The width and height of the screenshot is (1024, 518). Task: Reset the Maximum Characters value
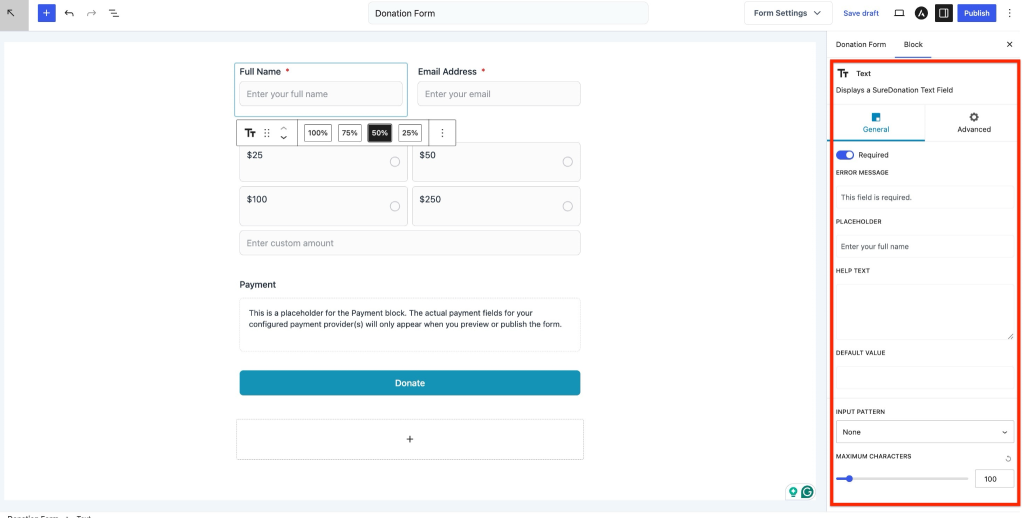(x=1008, y=459)
